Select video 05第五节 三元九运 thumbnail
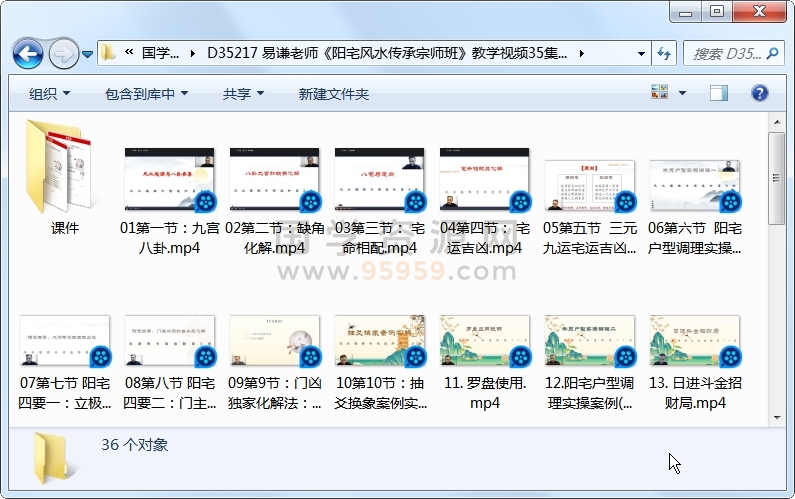Screen dimensions: 795x499 (x=590, y=185)
